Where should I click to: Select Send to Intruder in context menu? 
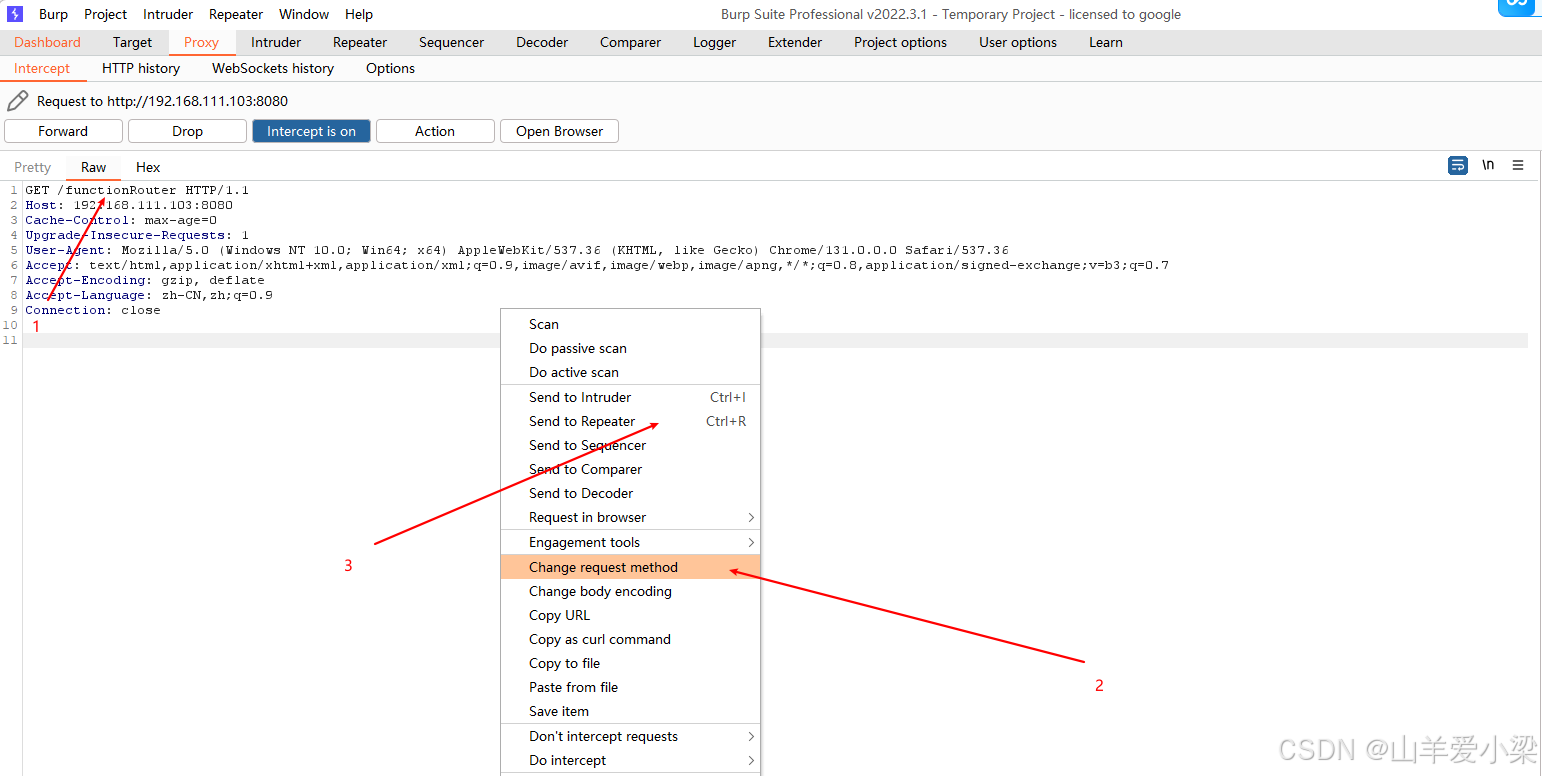(x=630, y=397)
